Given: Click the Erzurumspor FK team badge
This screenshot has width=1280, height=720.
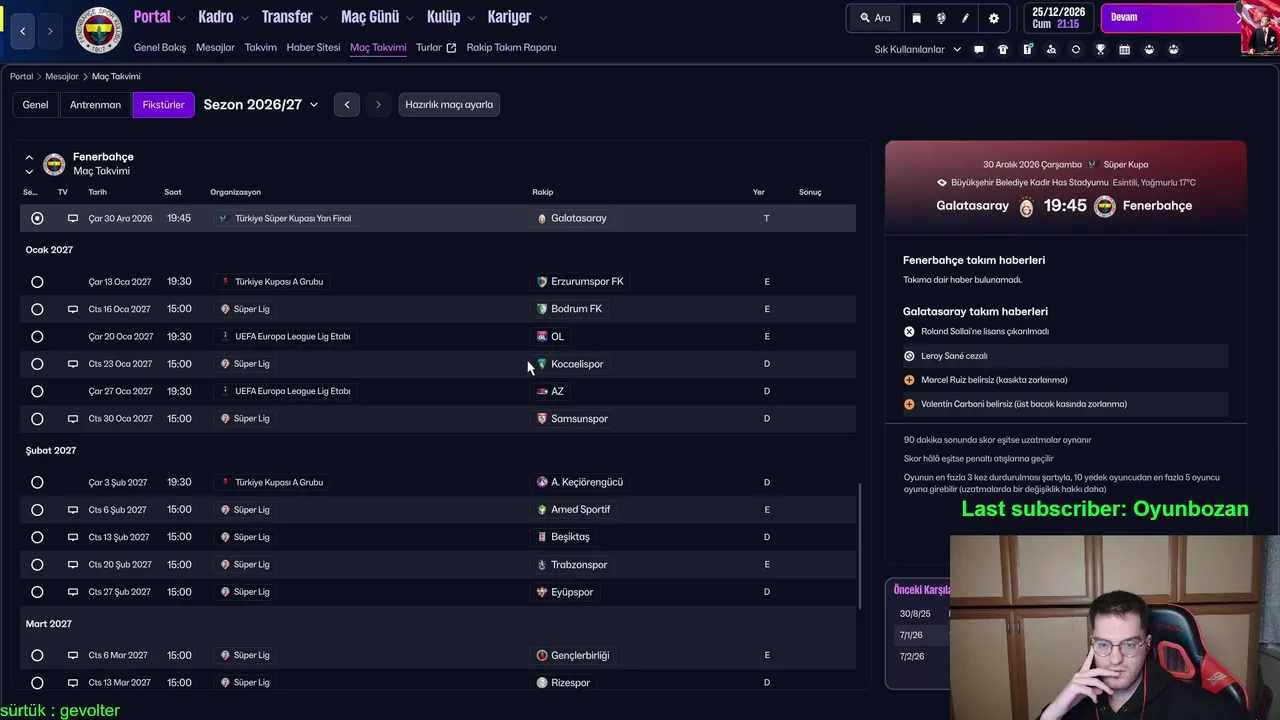Looking at the screenshot, I should coord(542,282).
